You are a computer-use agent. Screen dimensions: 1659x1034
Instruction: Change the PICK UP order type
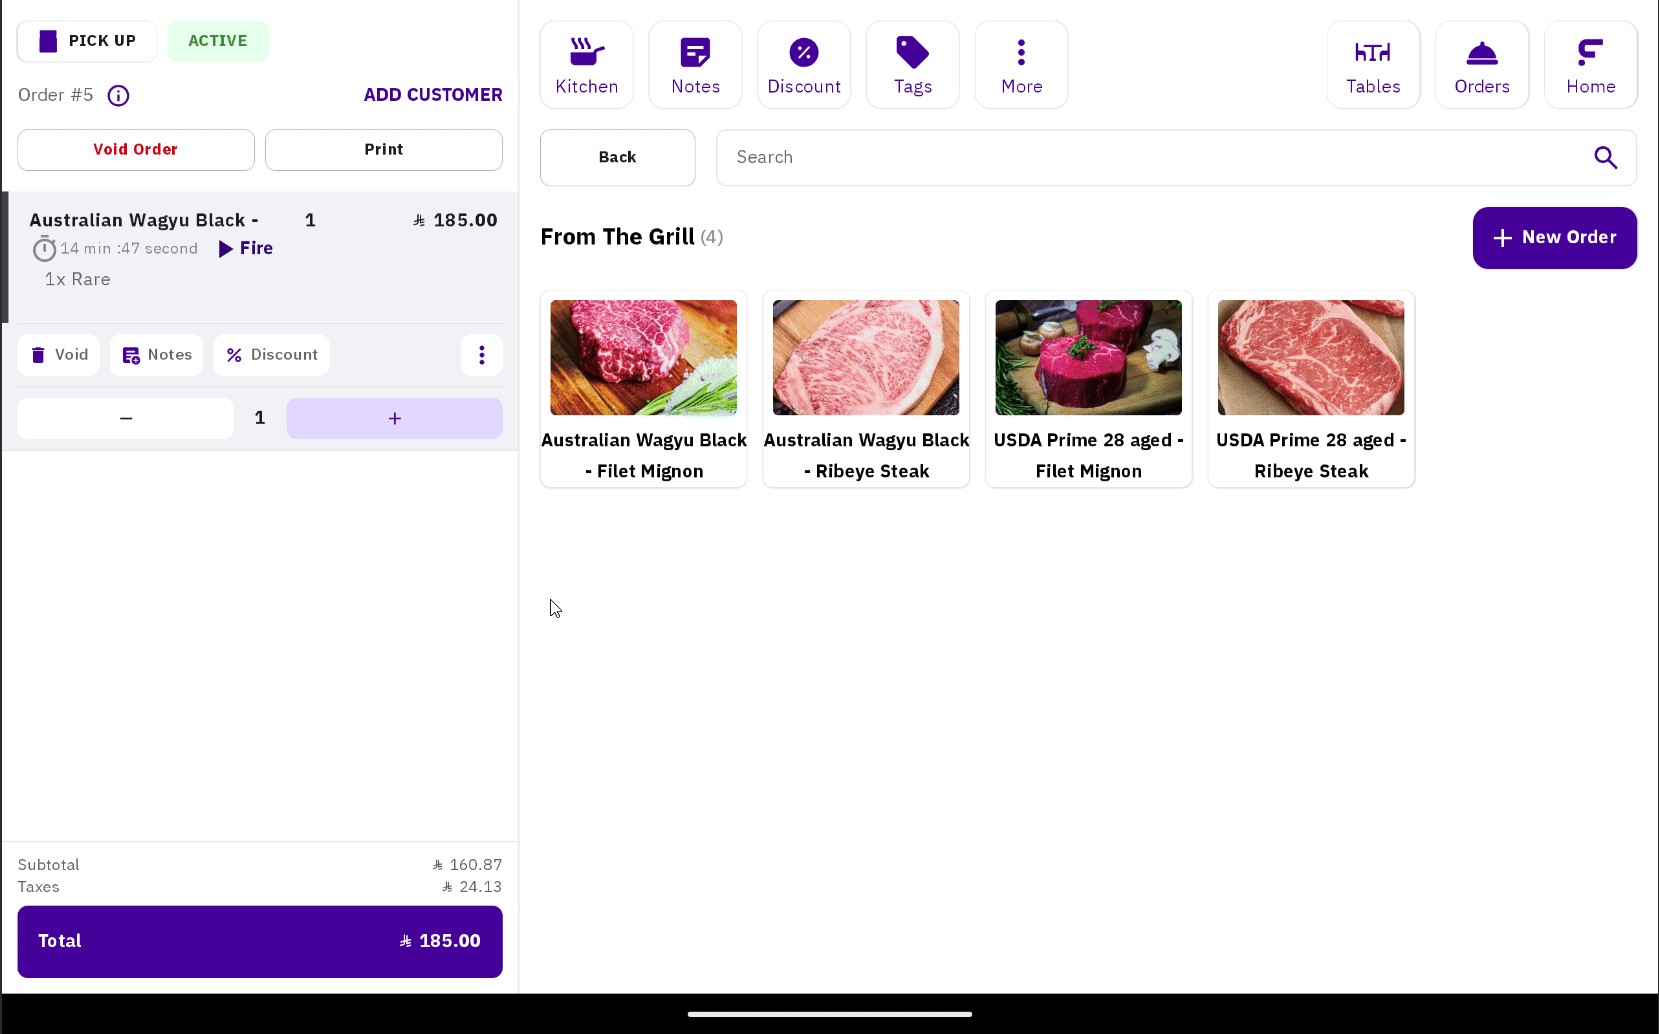87,41
